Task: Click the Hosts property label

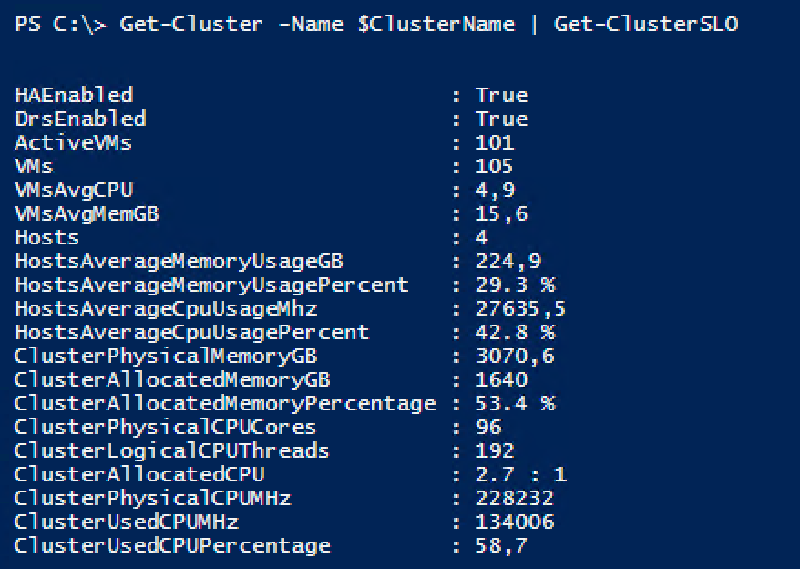Action: tap(47, 237)
